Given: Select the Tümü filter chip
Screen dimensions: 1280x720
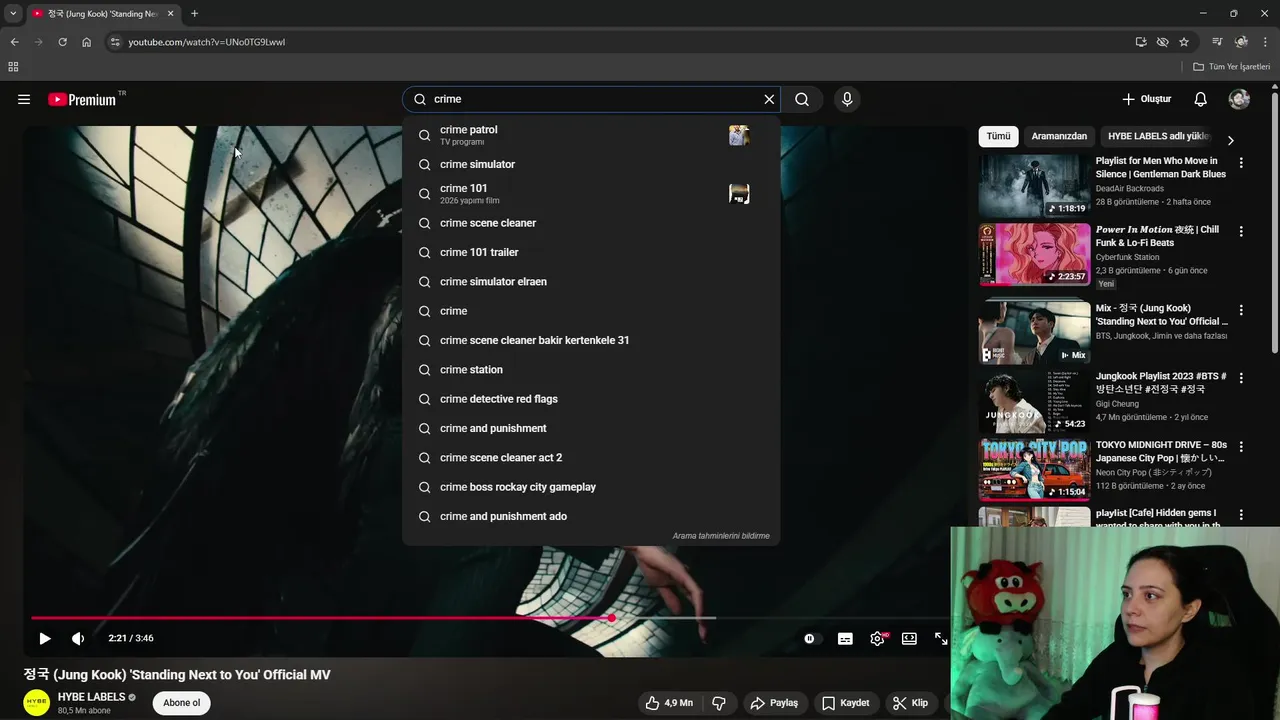Looking at the screenshot, I should pos(998,136).
